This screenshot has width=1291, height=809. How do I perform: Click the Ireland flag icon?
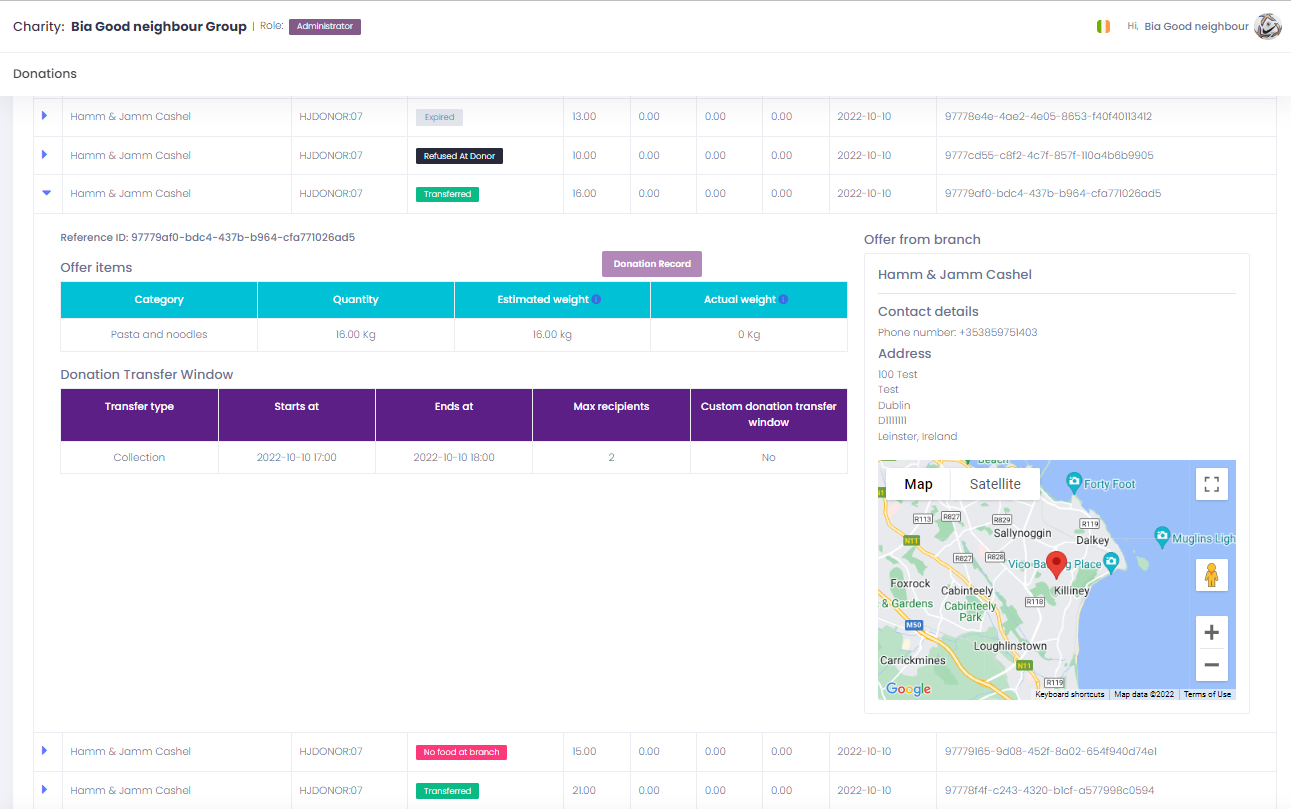(1103, 26)
